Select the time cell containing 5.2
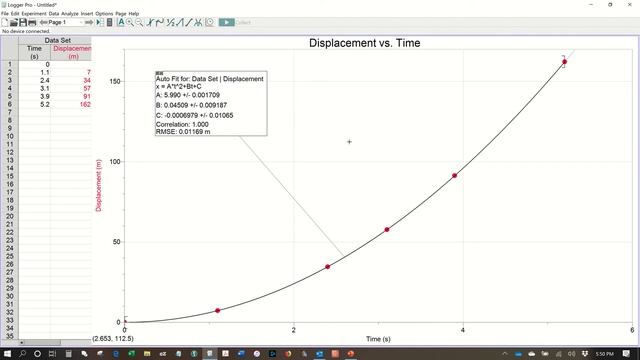 34,104
